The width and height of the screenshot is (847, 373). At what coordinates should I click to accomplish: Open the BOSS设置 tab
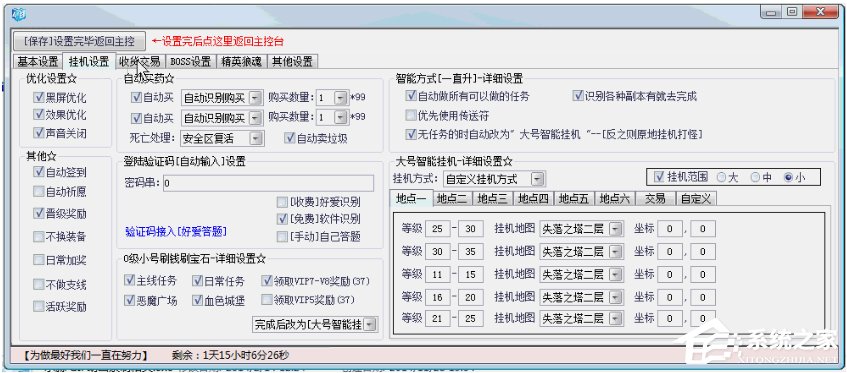pos(191,61)
